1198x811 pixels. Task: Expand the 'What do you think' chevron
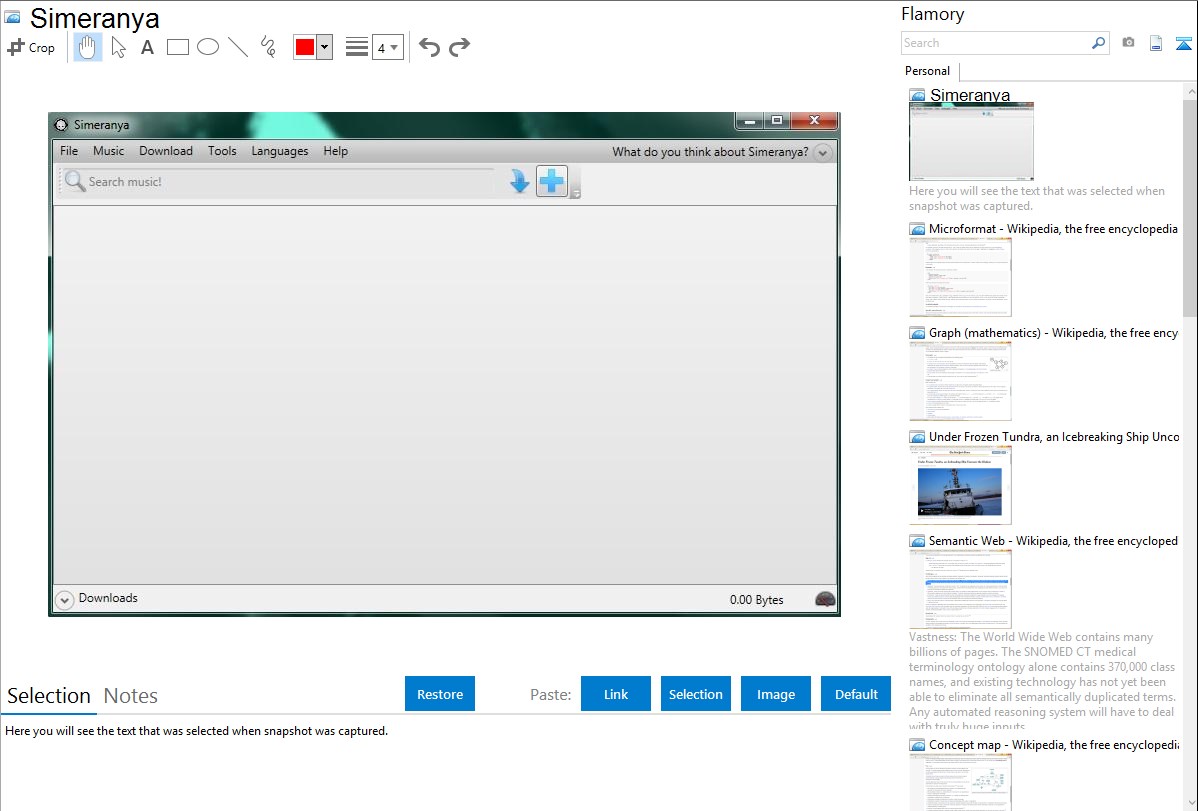822,152
